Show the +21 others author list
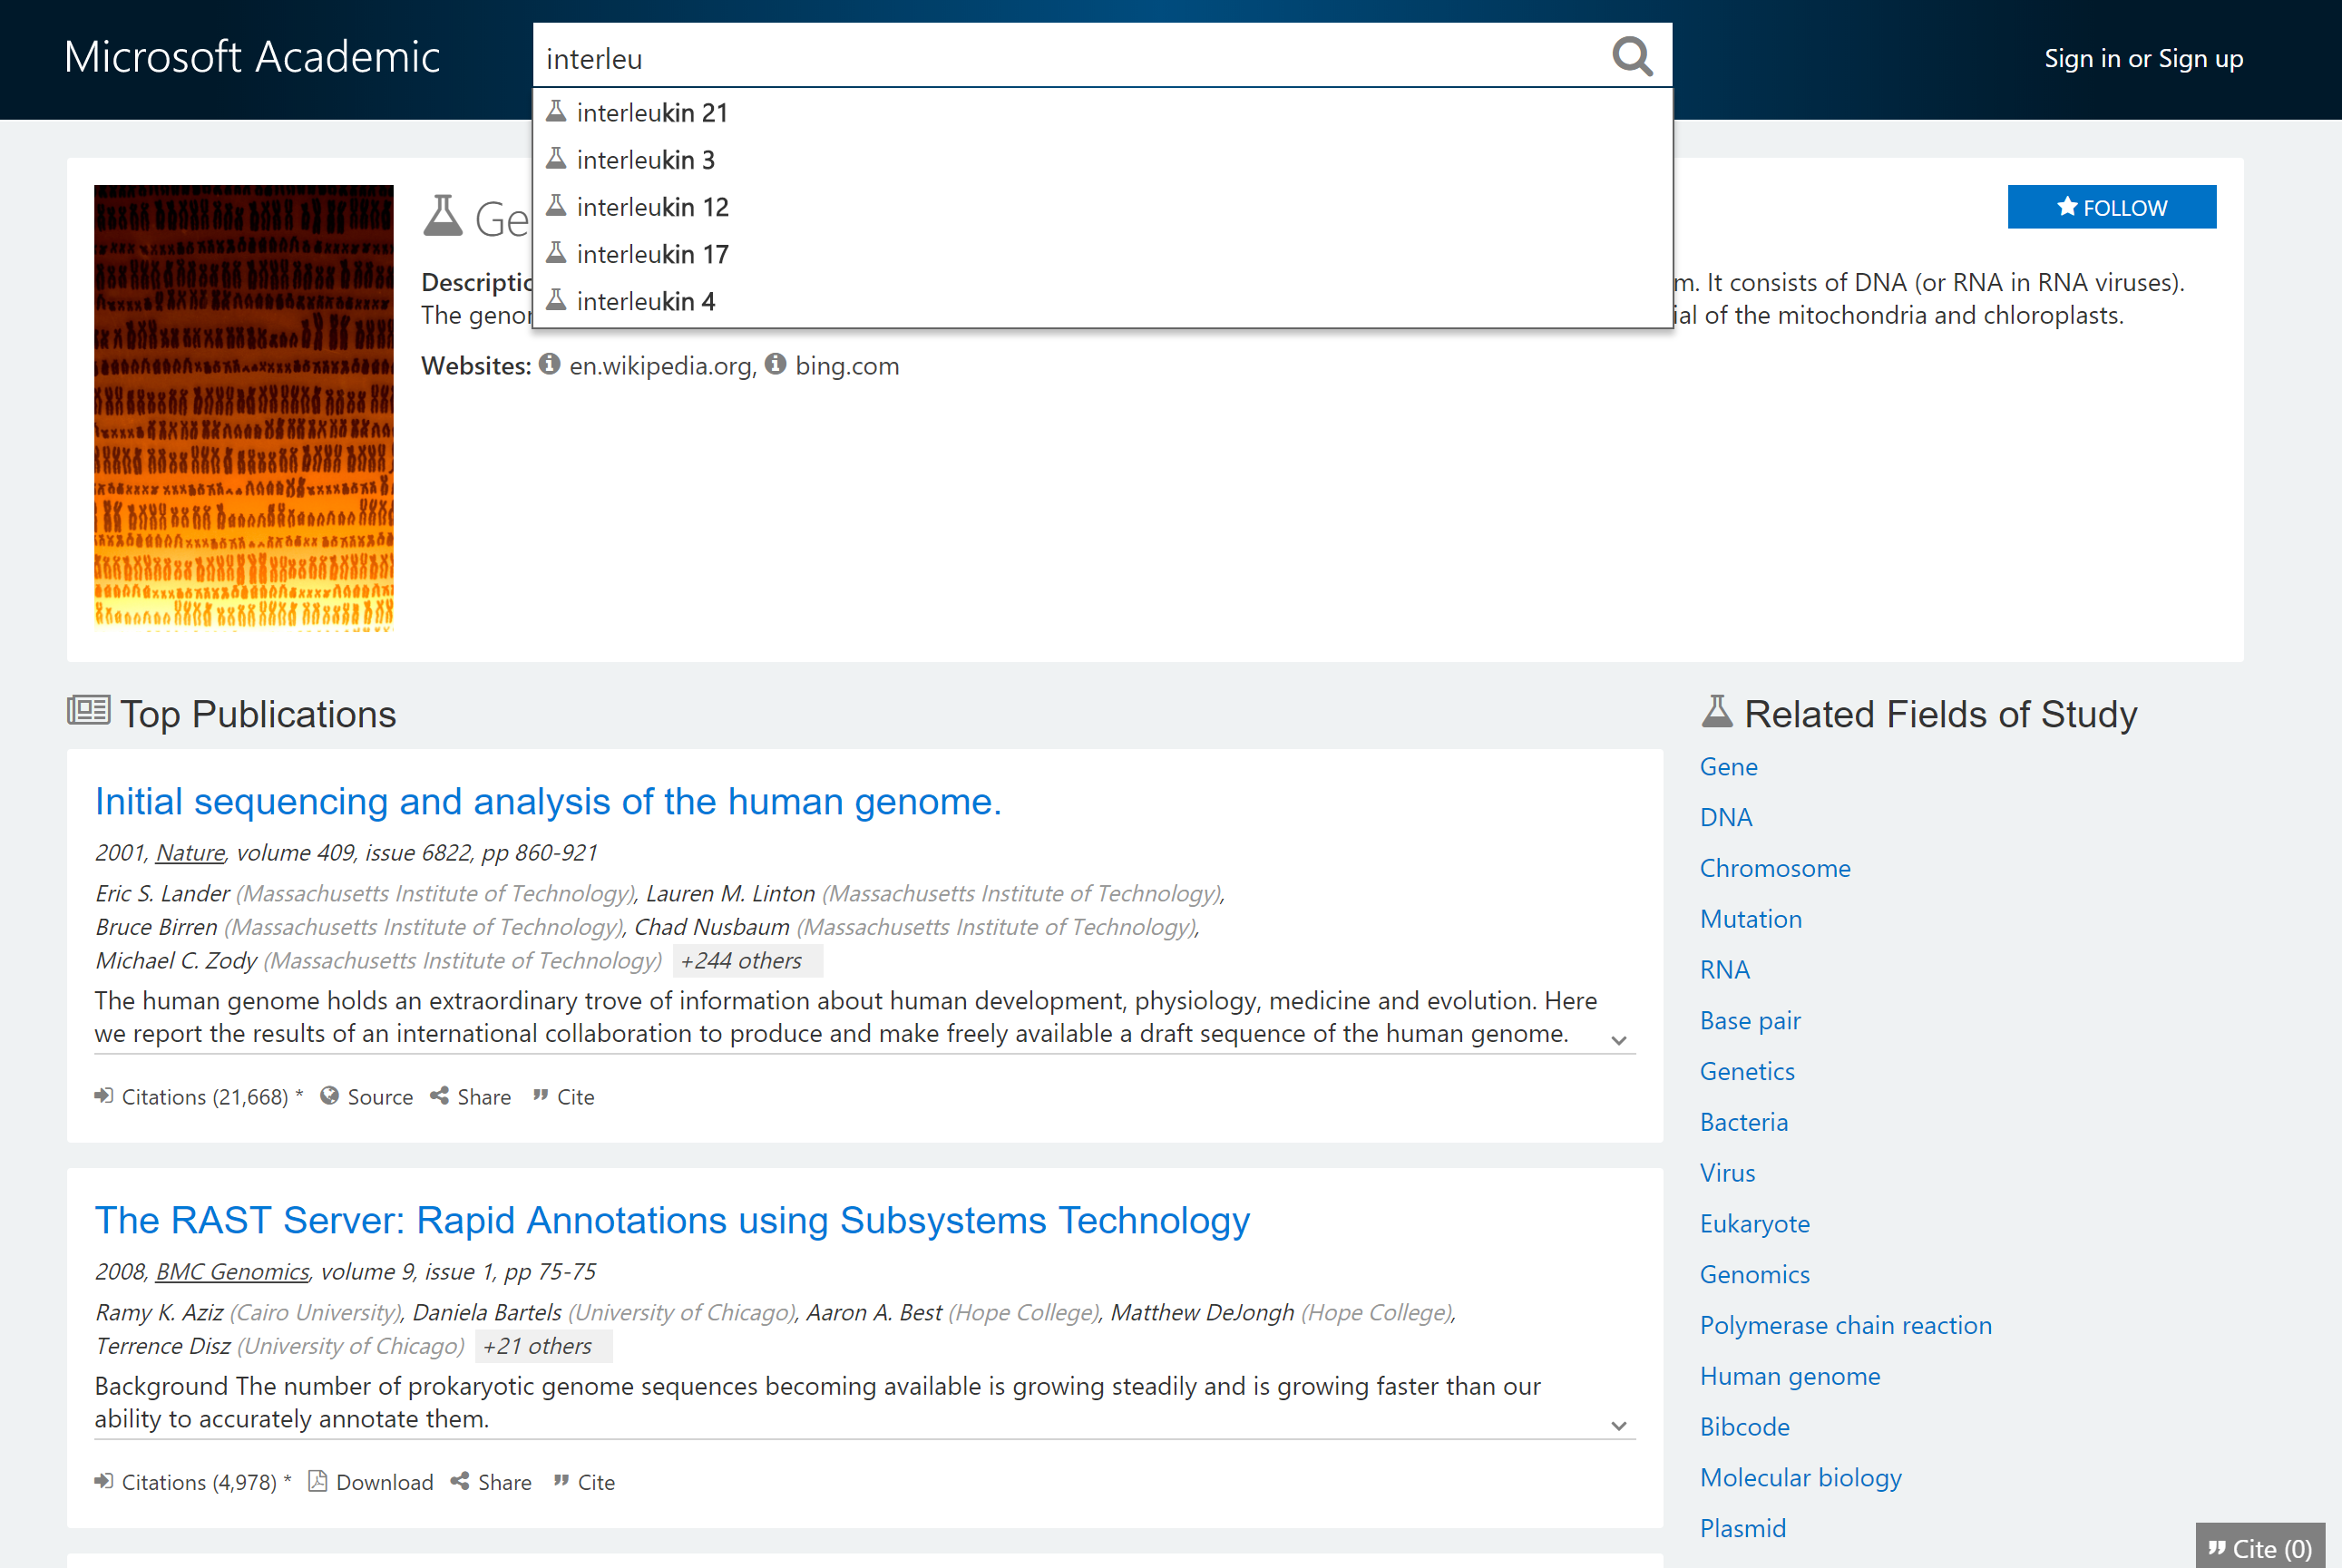This screenshot has width=2342, height=1568. point(543,1345)
